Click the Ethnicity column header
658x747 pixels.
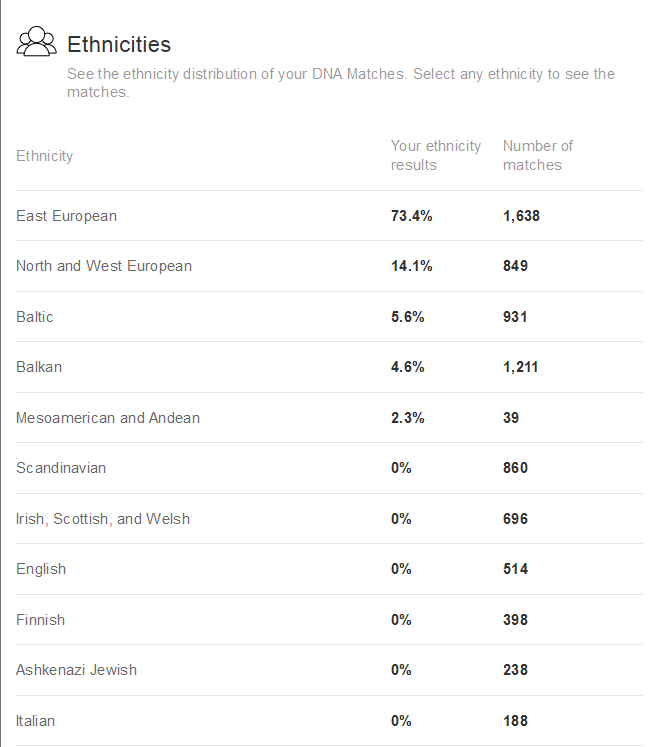pyautogui.click(x=44, y=156)
